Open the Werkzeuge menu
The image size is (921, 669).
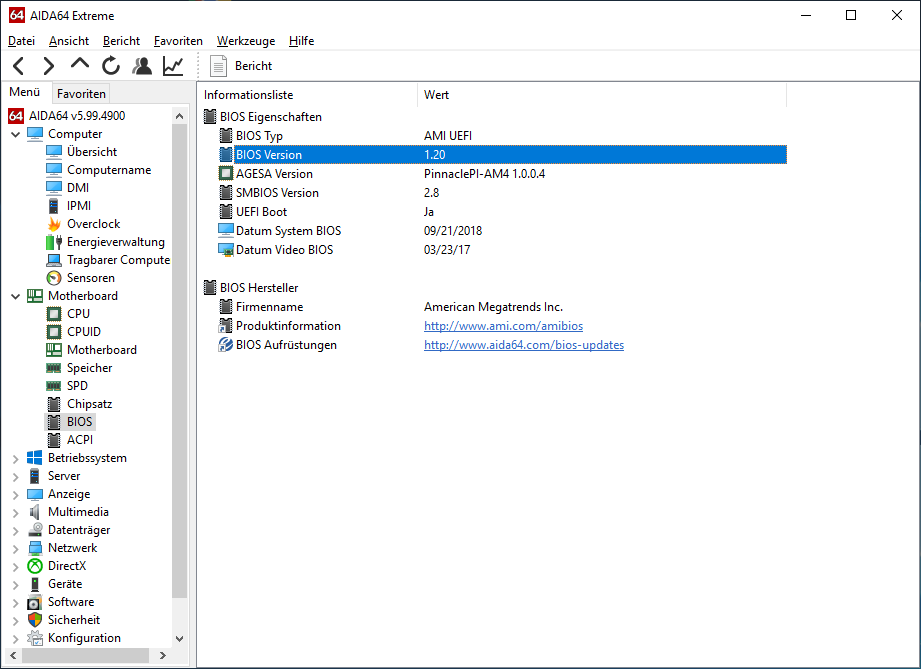(x=246, y=41)
